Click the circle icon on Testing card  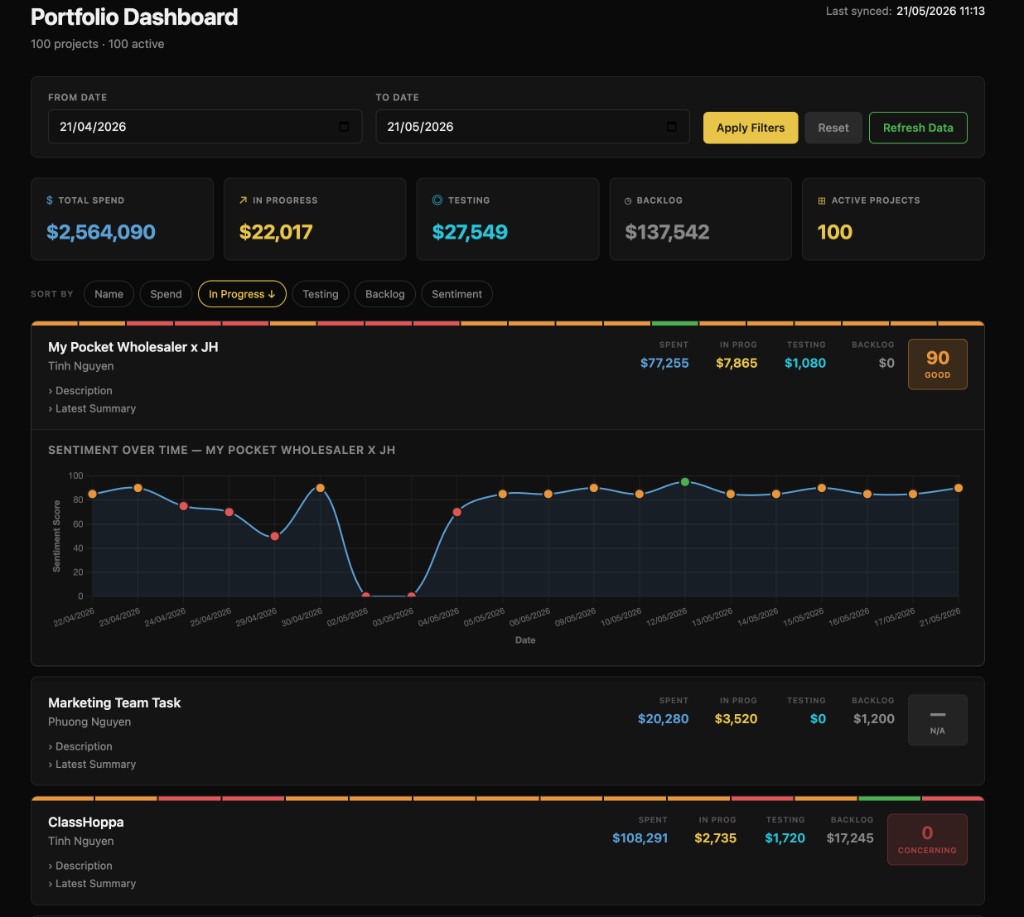click(437, 201)
